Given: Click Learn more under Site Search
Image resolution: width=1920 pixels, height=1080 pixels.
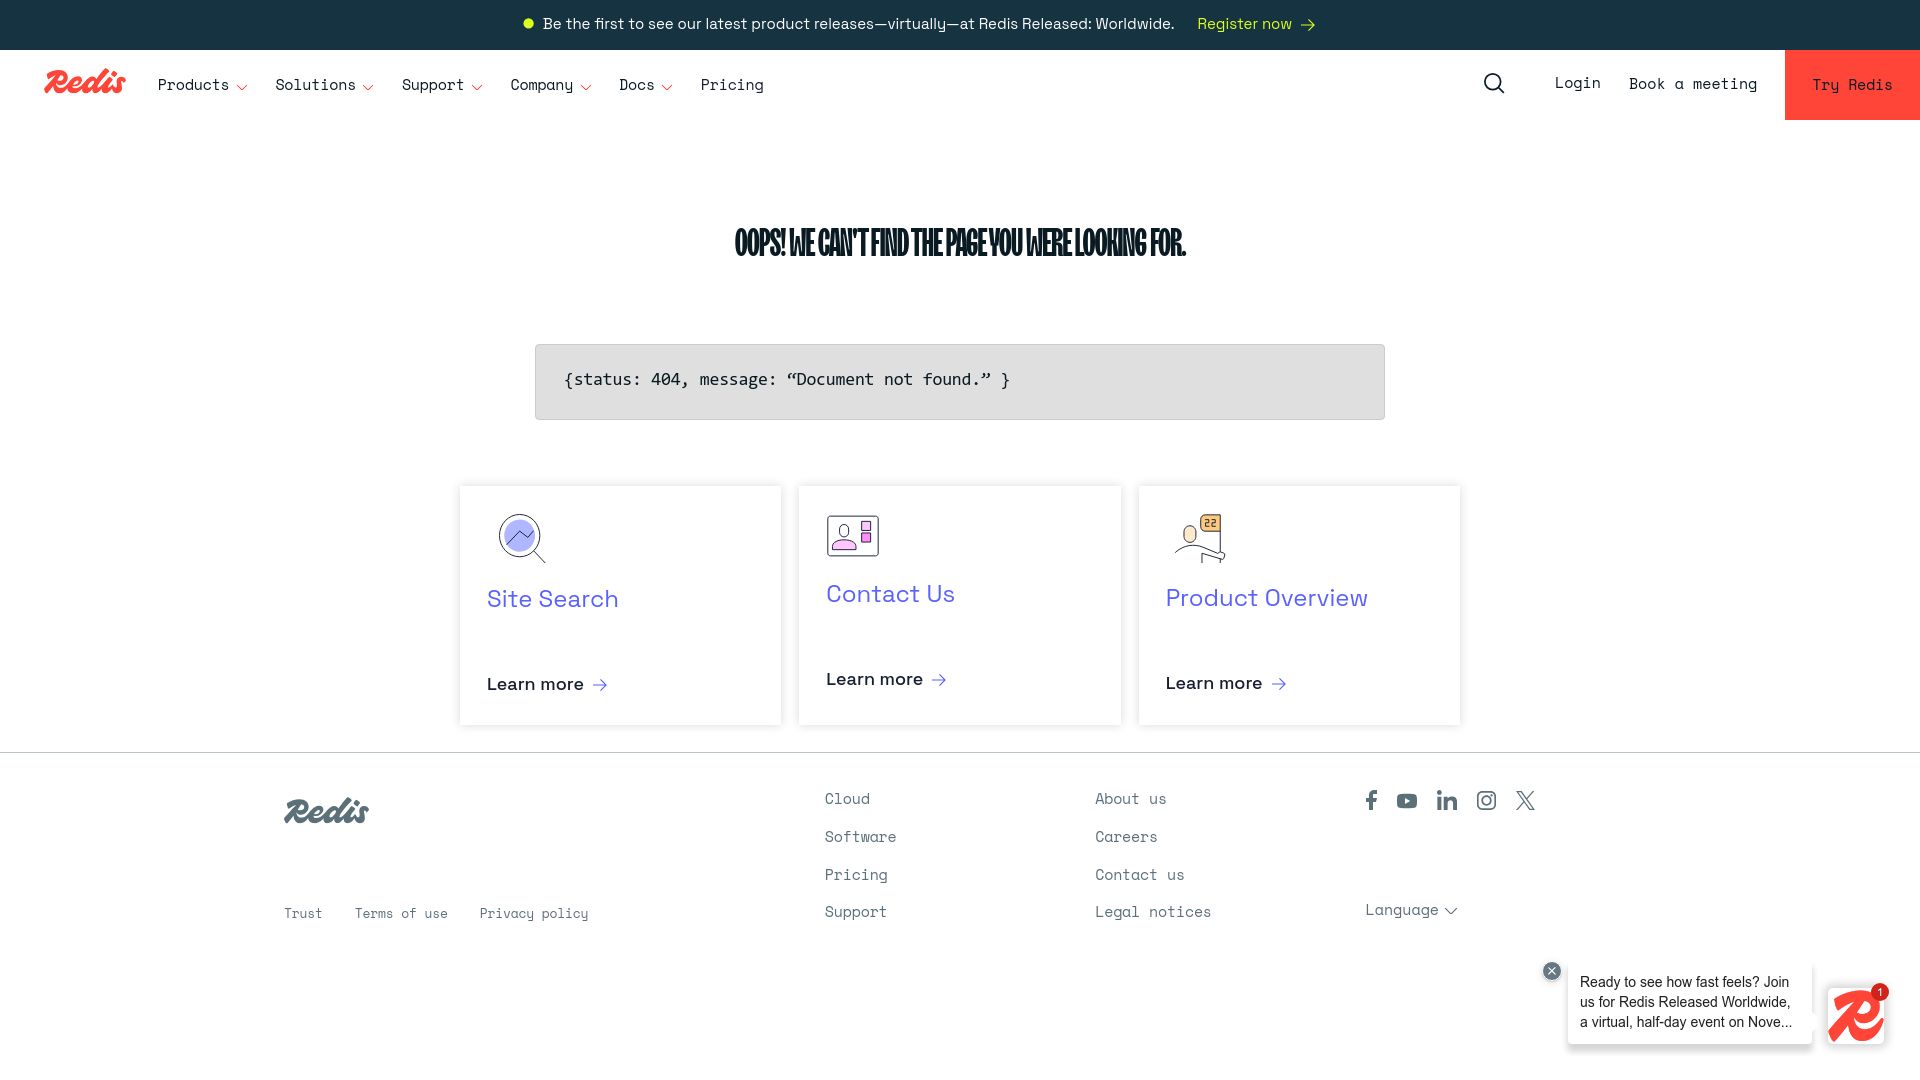Looking at the screenshot, I should [547, 684].
